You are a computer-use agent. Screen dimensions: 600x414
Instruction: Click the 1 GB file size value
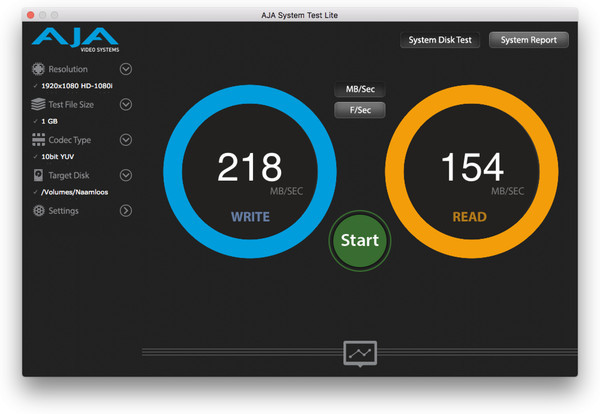click(x=49, y=121)
